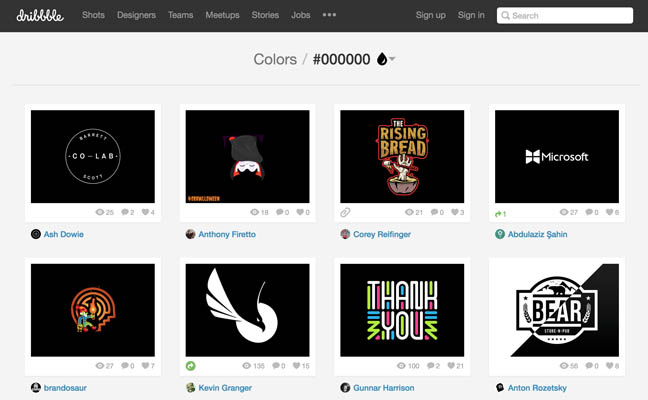Click comment bubble on Bear shot

(x=589, y=366)
